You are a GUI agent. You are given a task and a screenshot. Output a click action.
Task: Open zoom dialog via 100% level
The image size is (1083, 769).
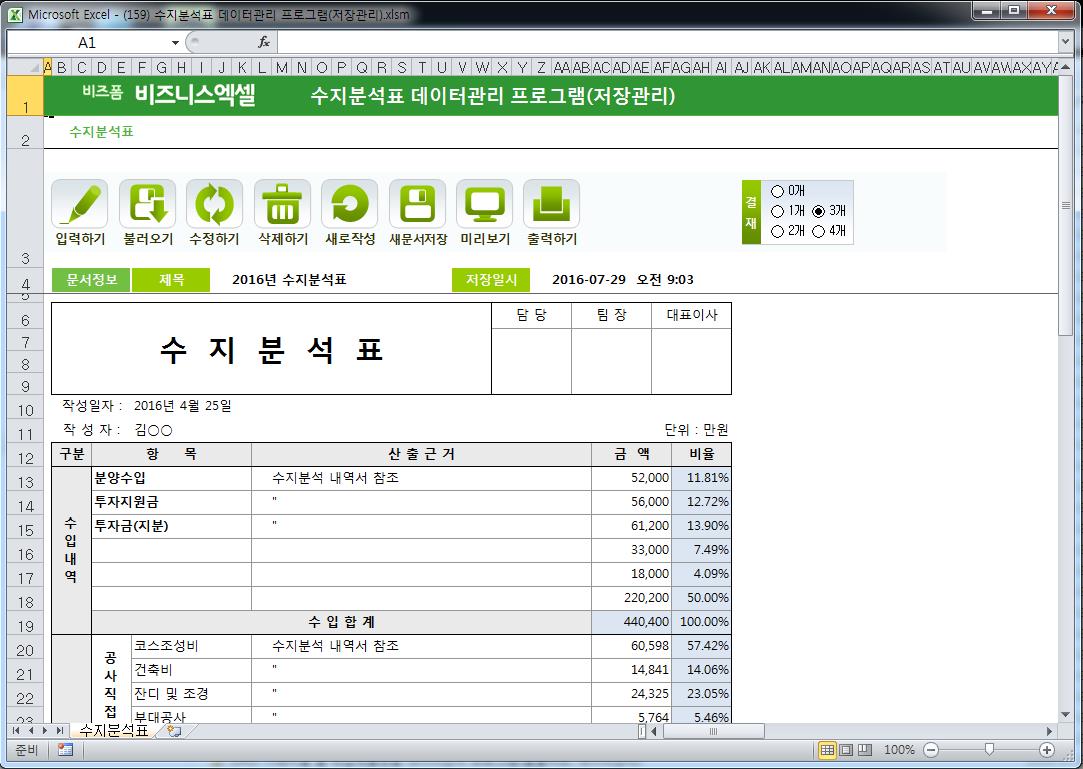coord(899,750)
